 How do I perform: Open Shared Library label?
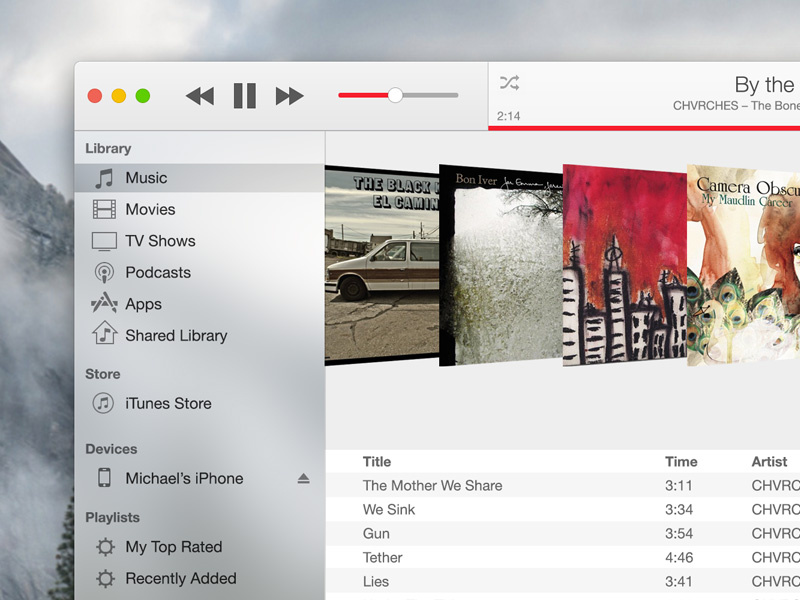point(176,336)
